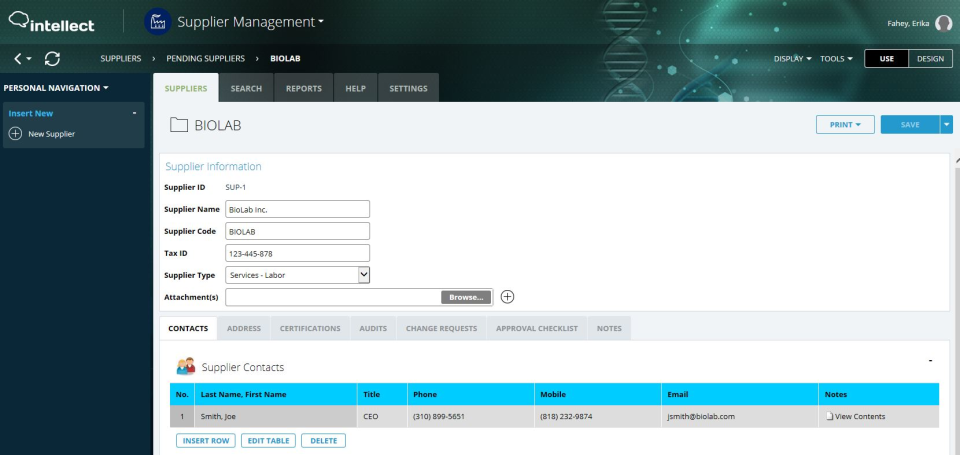Open the TOOLS dropdown menu
The image size is (960, 455).
coord(836,59)
